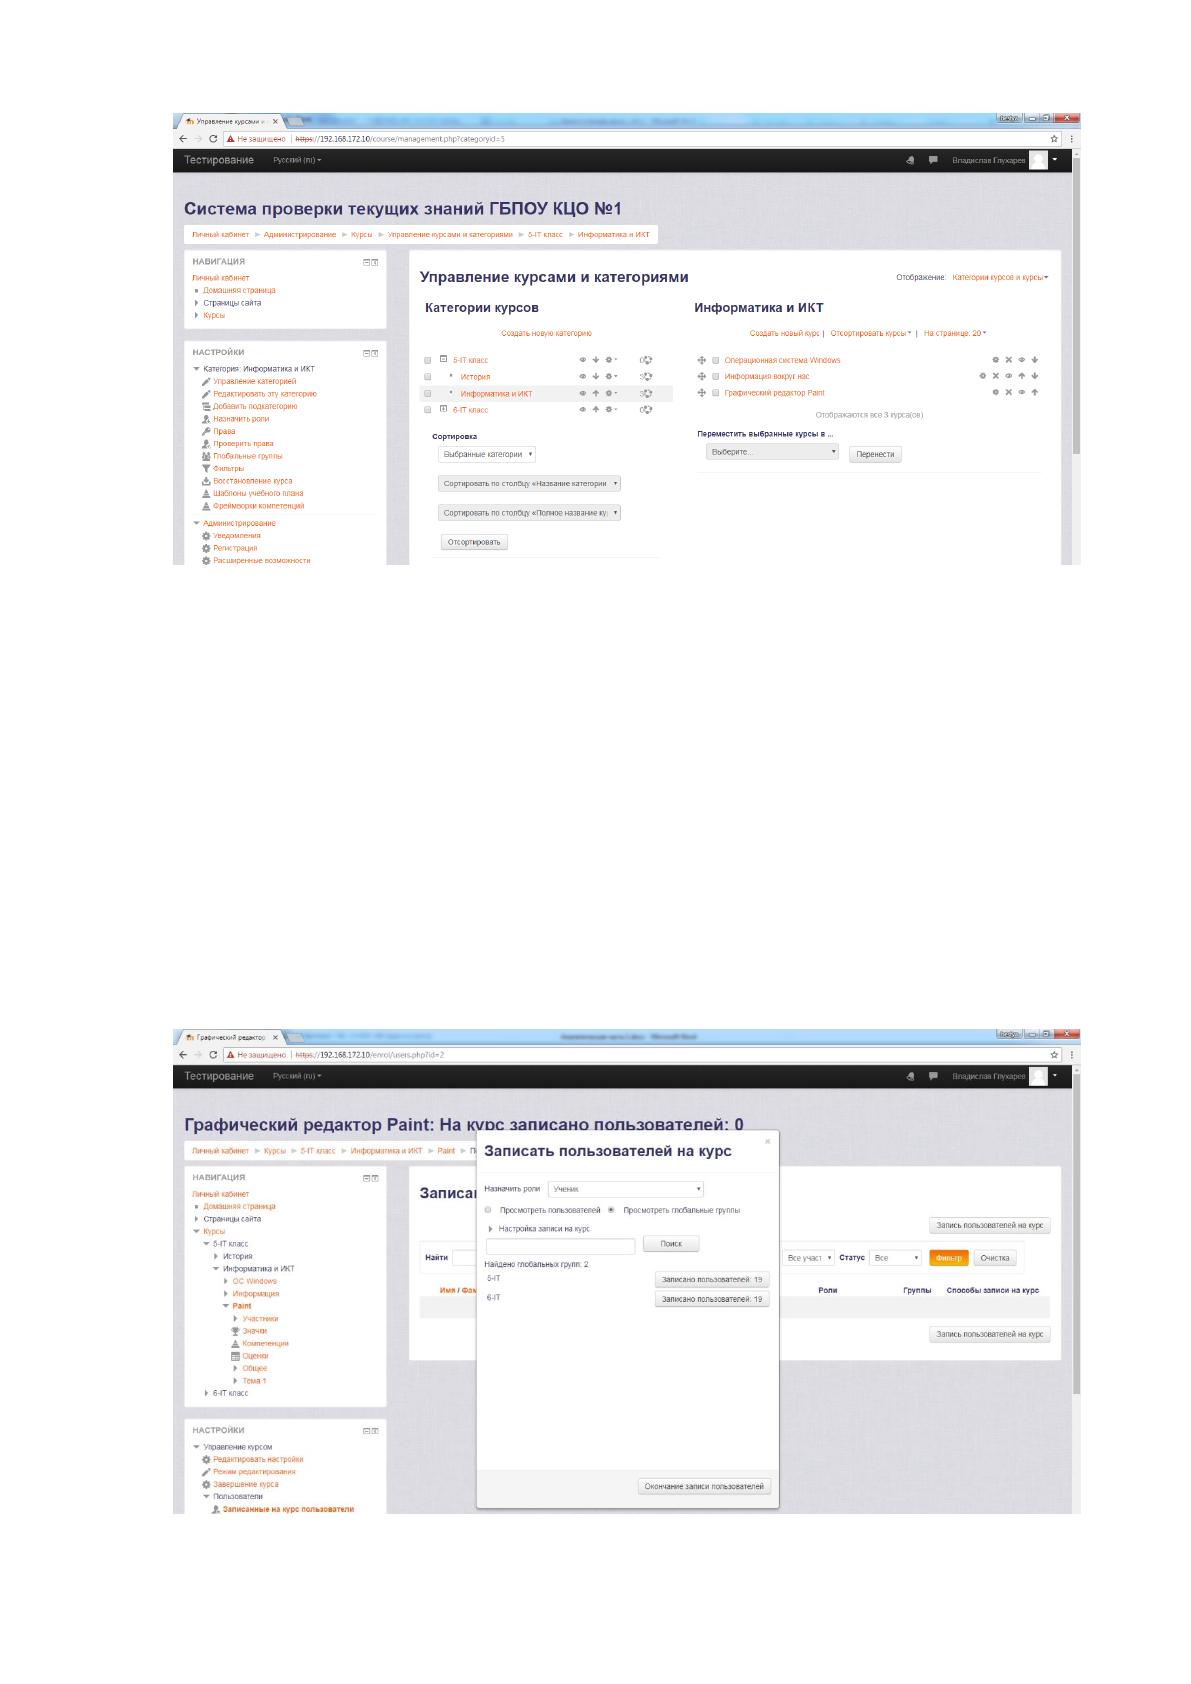The image size is (1191, 1684).
Task: Click the pencil icon beside Редактировать эту категорию
Action: tap(206, 394)
